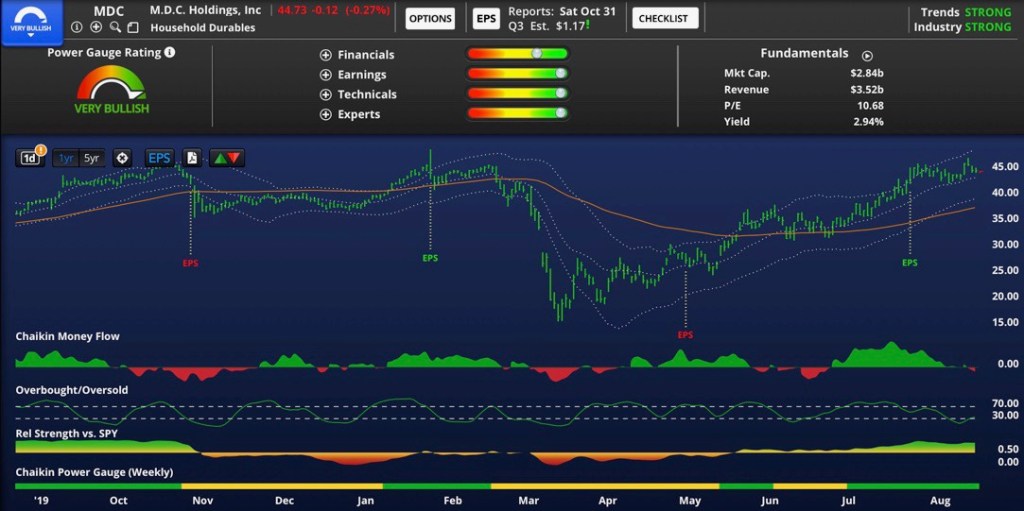This screenshot has height=511, width=1024.
Task: Switch chart range to 1yr
Action: pyautogui.click(x=66, y=158)
